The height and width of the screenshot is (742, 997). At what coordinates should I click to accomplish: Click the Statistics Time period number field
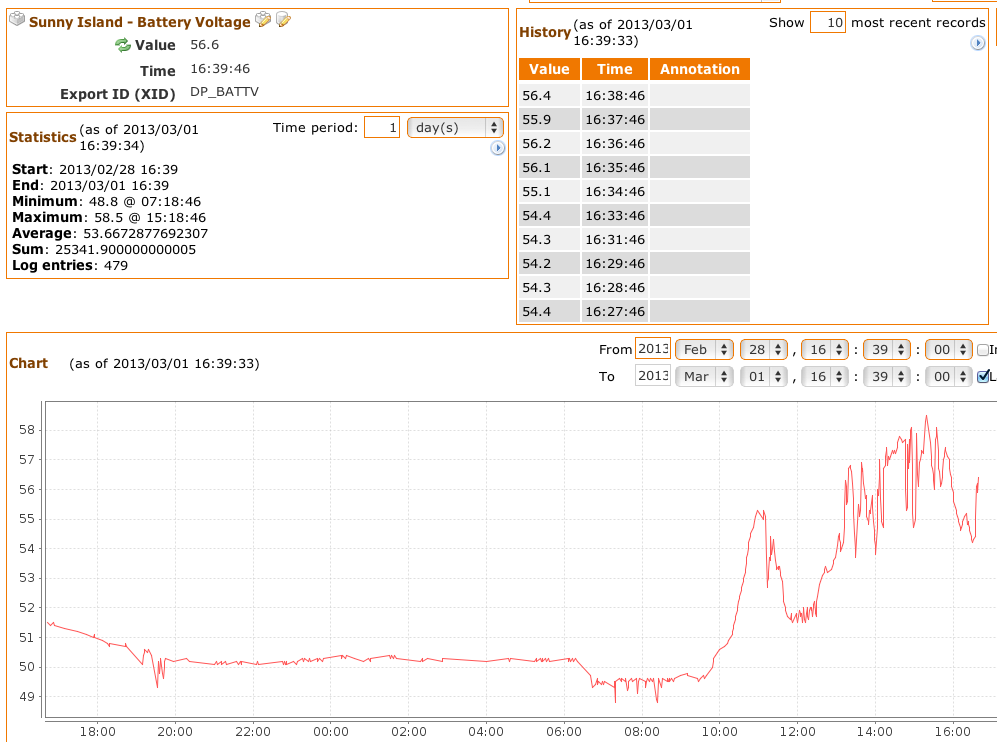pos(382,127)
